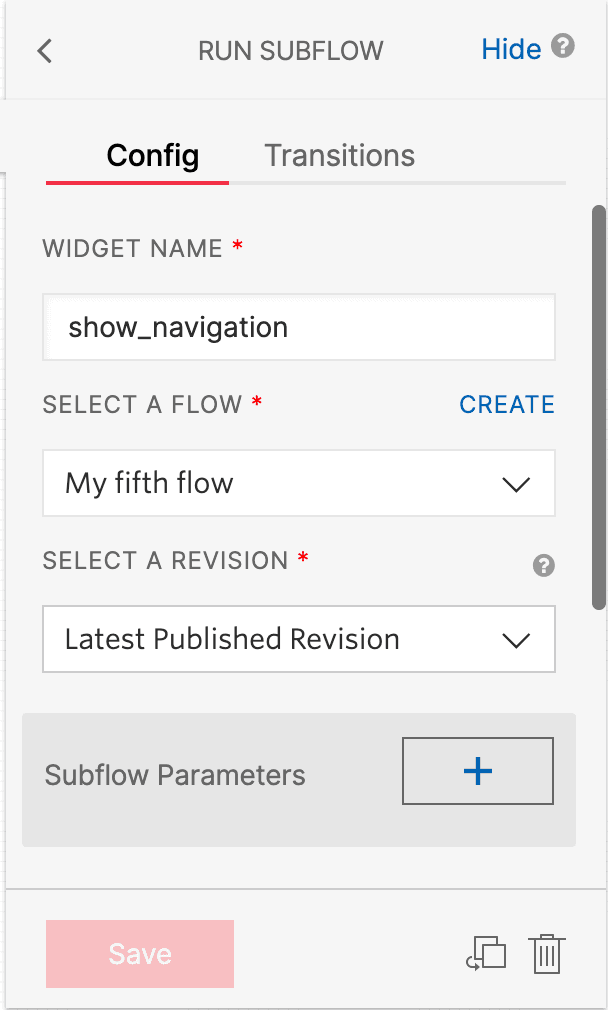Viewport: 608px width, 1010px height.
Task: Click the Subflow Parameters section header
Action: [x=174, y=775]
